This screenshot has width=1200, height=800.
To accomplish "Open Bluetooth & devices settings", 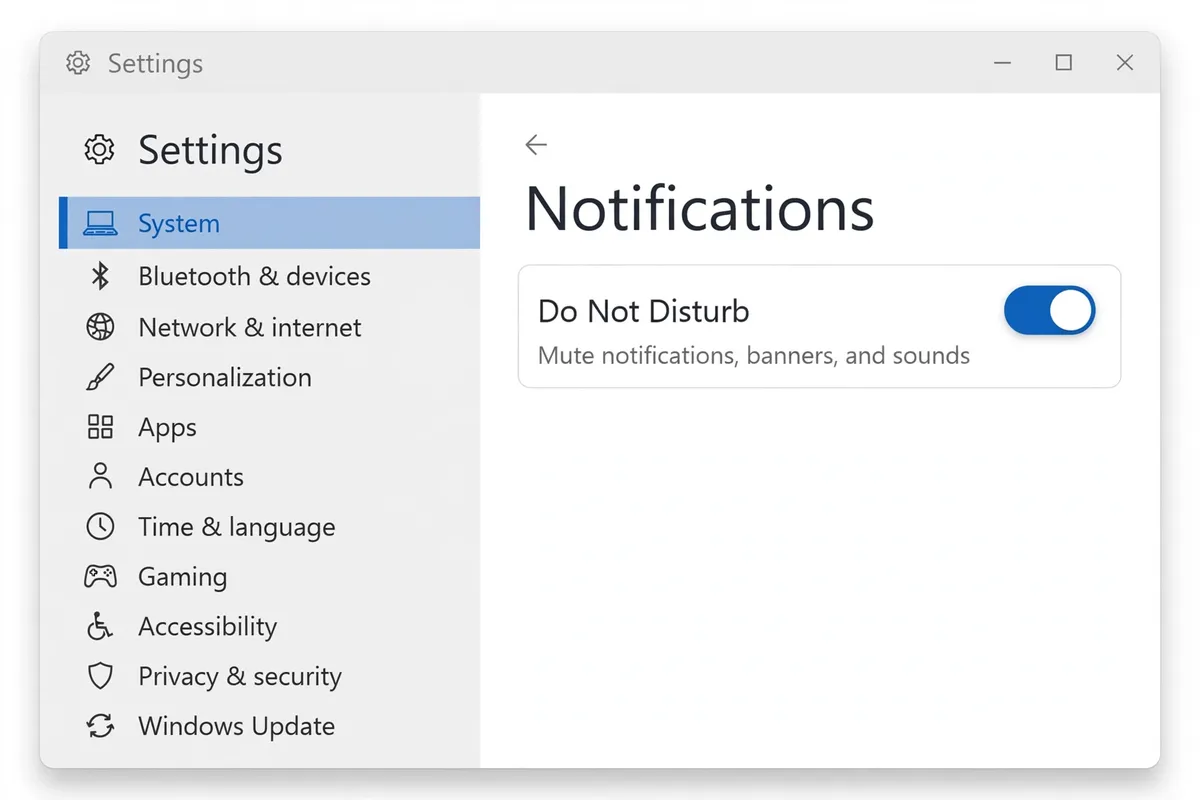I will pos(270,276).
